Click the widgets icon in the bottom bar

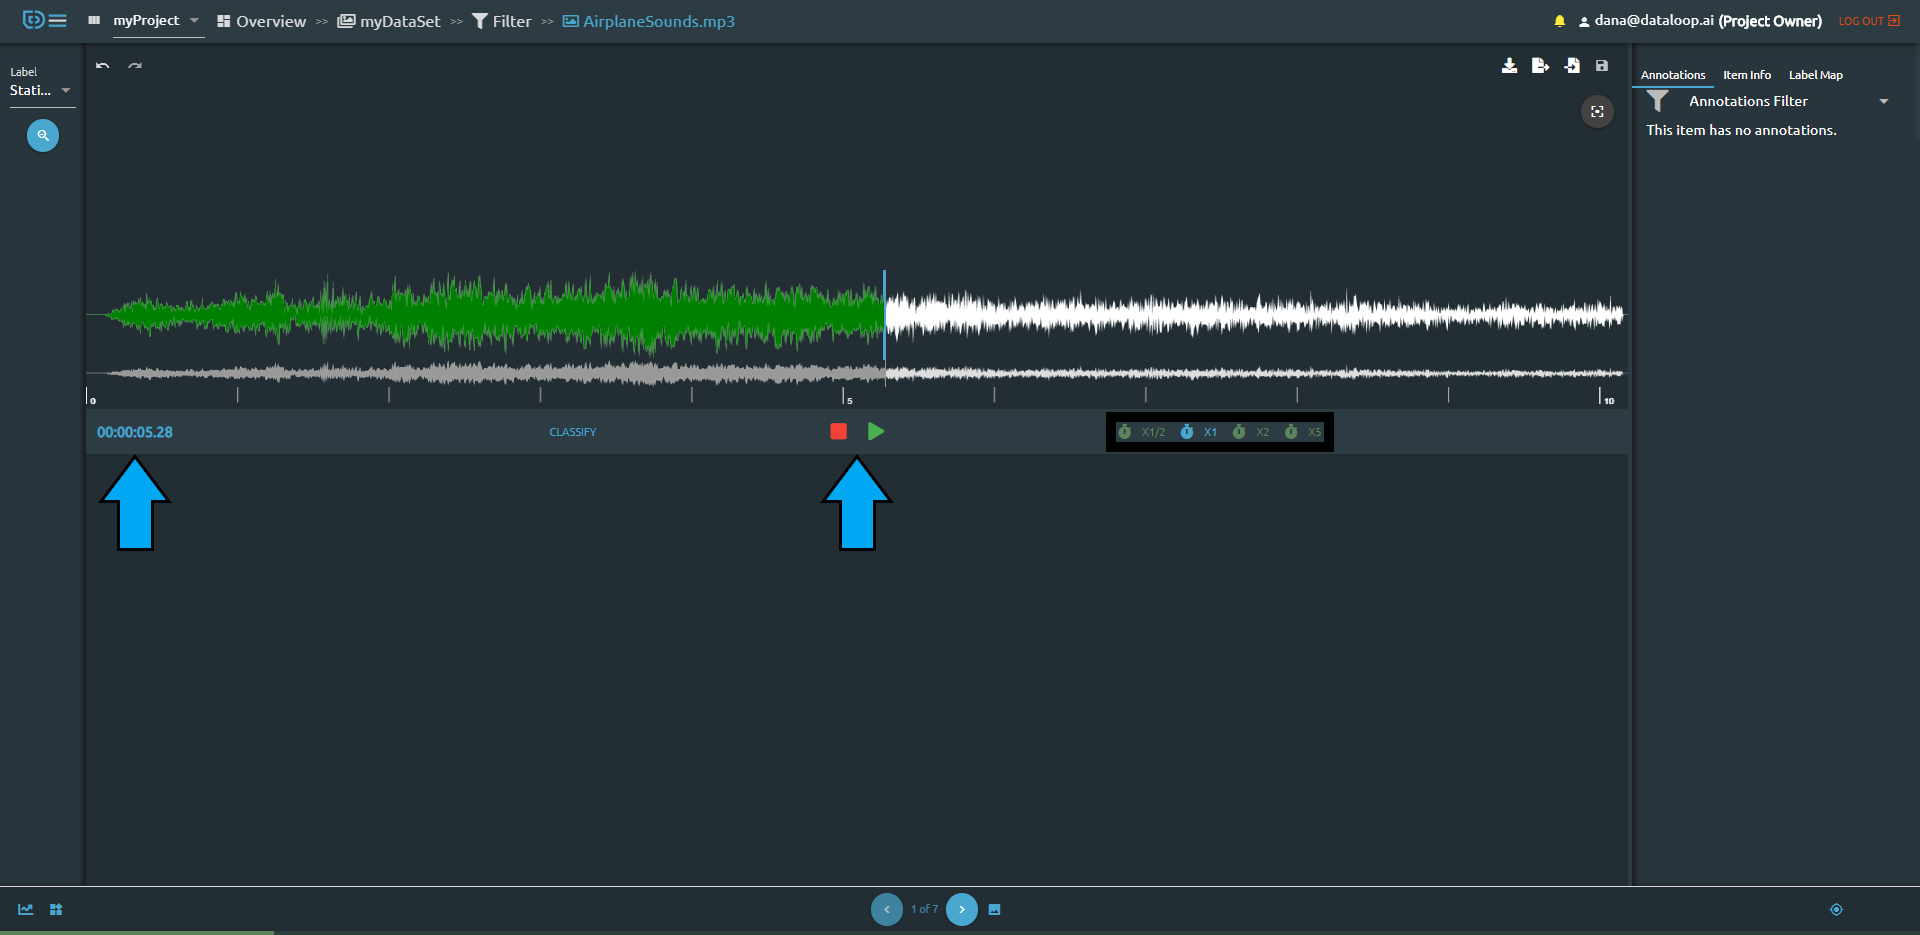(56, 910)
